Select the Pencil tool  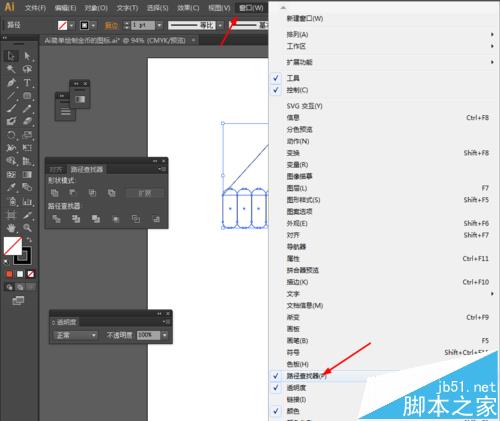pyautogui.click(x=27, y=108)
